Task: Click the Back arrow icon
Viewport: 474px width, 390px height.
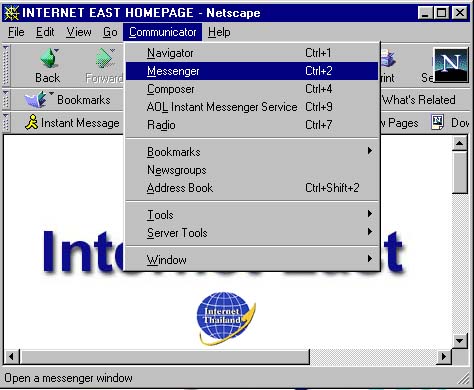Action: coord(49,58)
